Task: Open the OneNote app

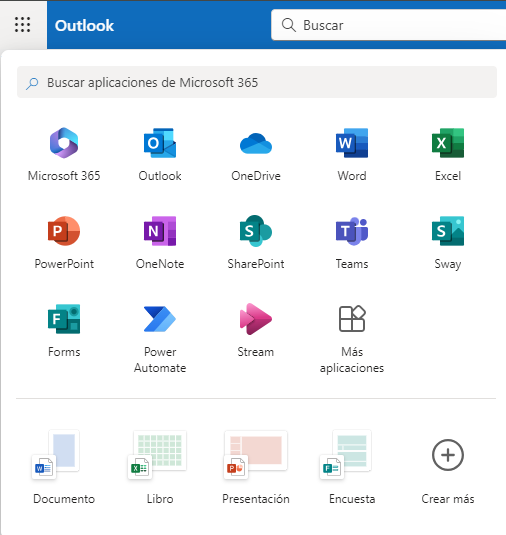Action: (x=160, y=242)
